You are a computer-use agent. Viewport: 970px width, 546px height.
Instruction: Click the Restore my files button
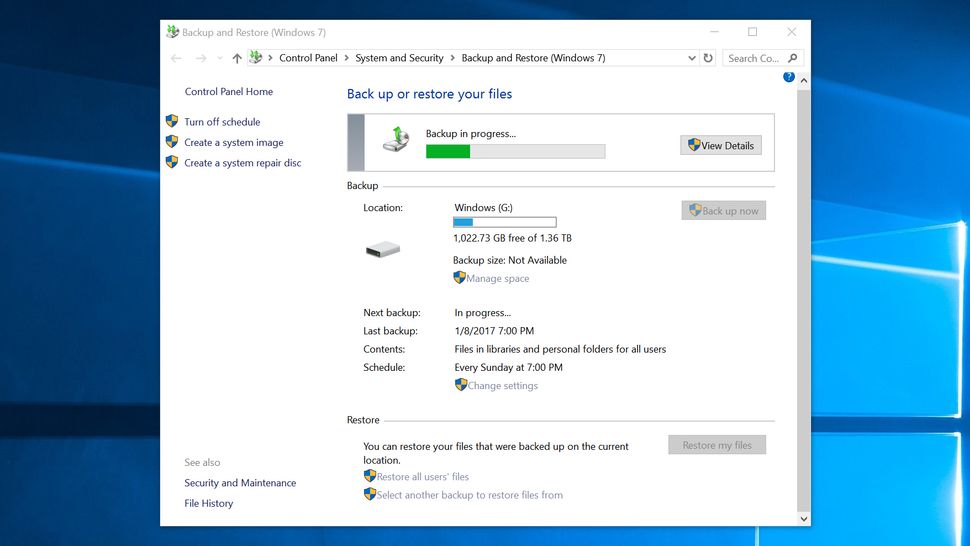717,445
